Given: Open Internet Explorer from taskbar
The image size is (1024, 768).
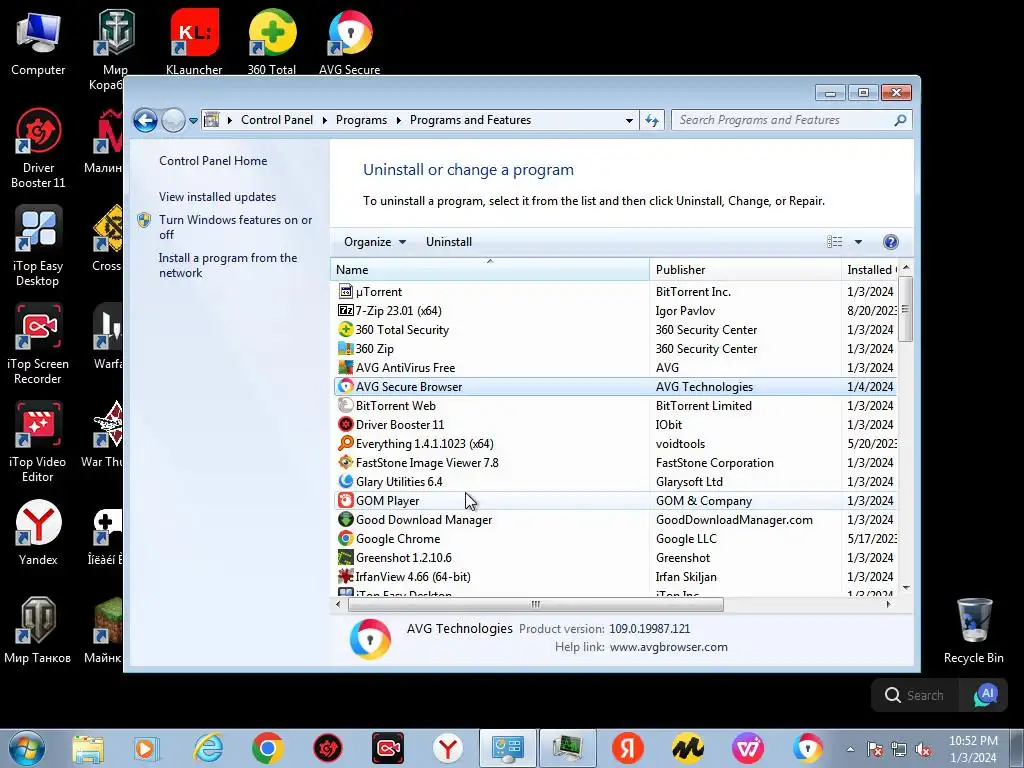Looking at the screenshot, I should point(208,748).
